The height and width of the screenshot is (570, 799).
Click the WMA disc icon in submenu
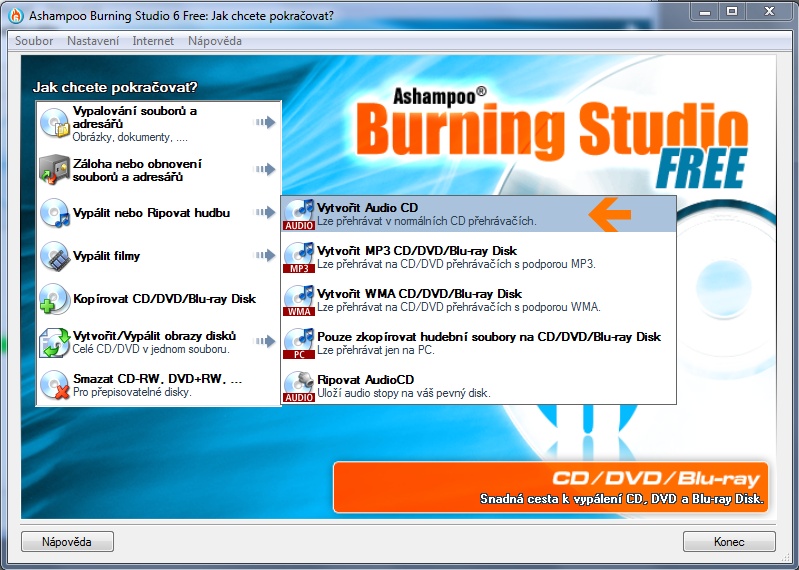(x=299, y=300)
